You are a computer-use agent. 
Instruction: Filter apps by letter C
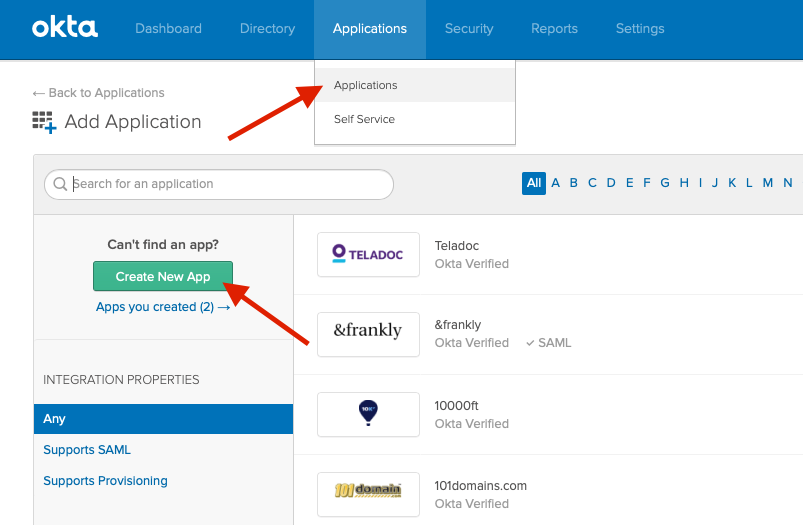(x=593, y=183)
